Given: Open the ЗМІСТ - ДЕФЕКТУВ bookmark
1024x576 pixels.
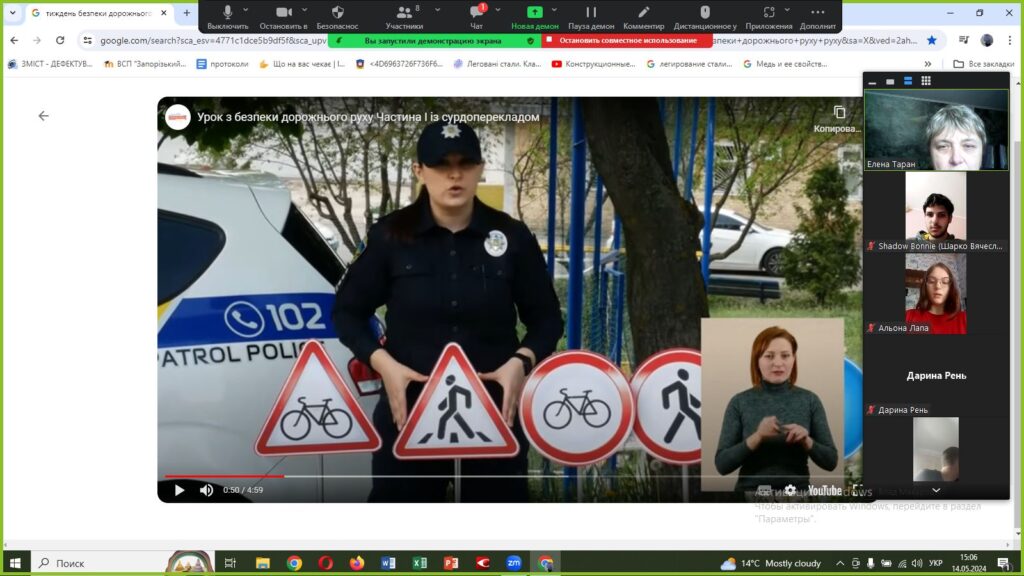Looking at the screenshot, I should tap(50, 64).
